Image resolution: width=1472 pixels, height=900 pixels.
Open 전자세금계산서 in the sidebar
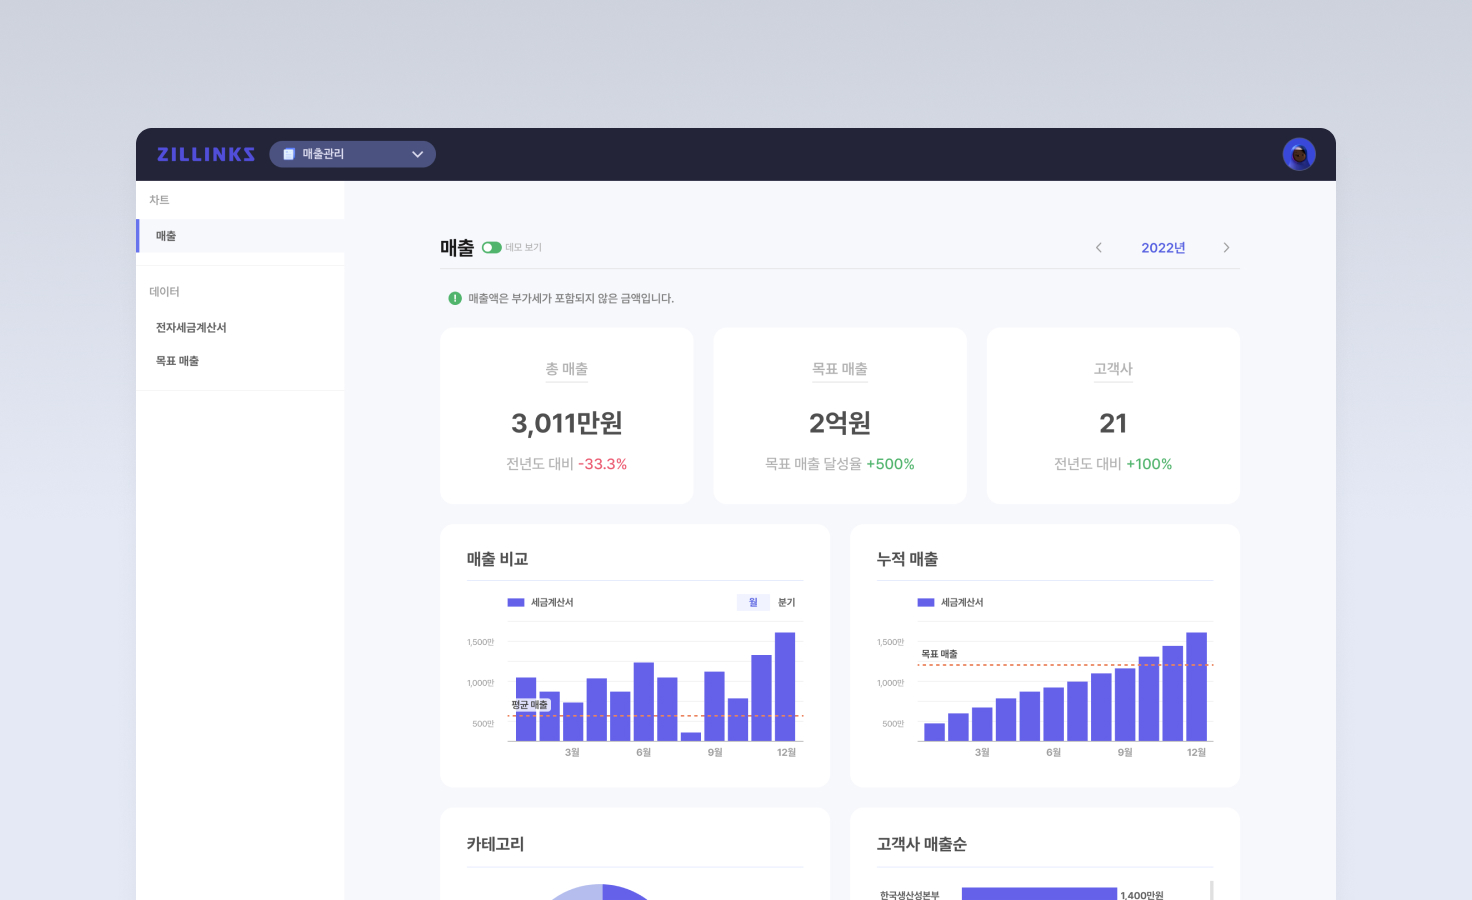[191, 328]
